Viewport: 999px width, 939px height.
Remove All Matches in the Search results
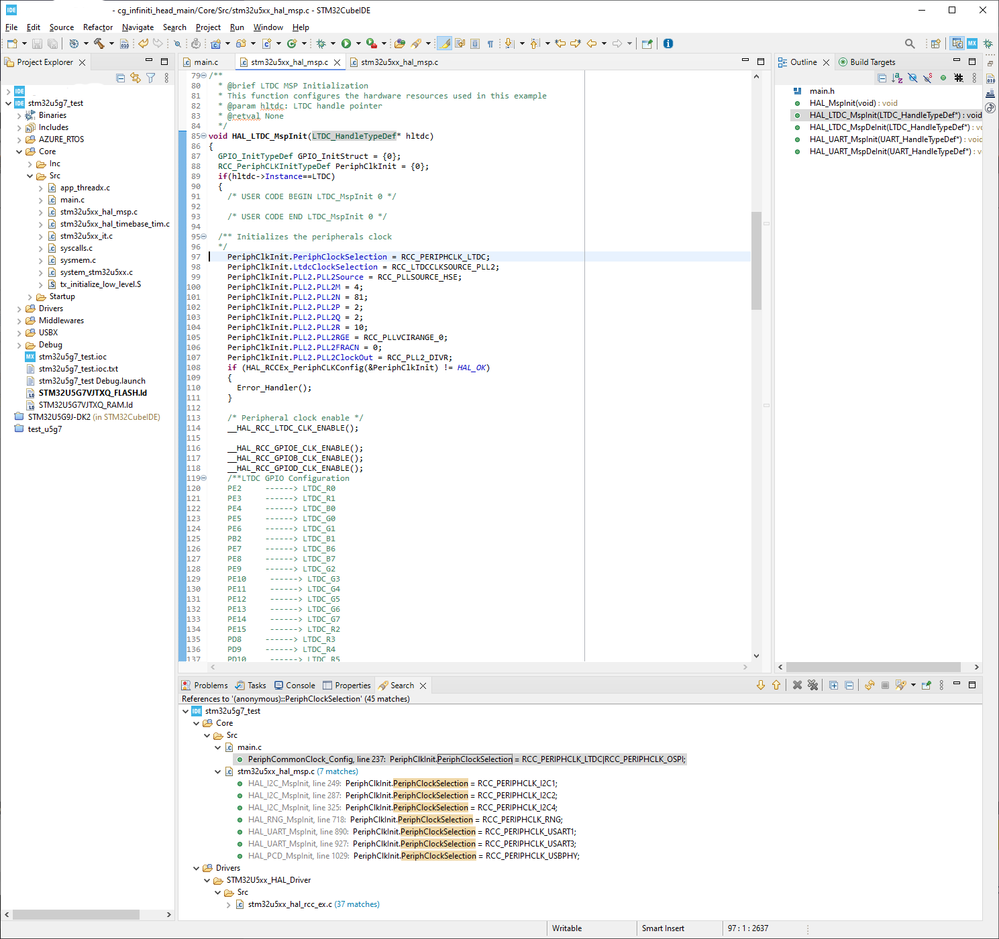tap(813, 686)
